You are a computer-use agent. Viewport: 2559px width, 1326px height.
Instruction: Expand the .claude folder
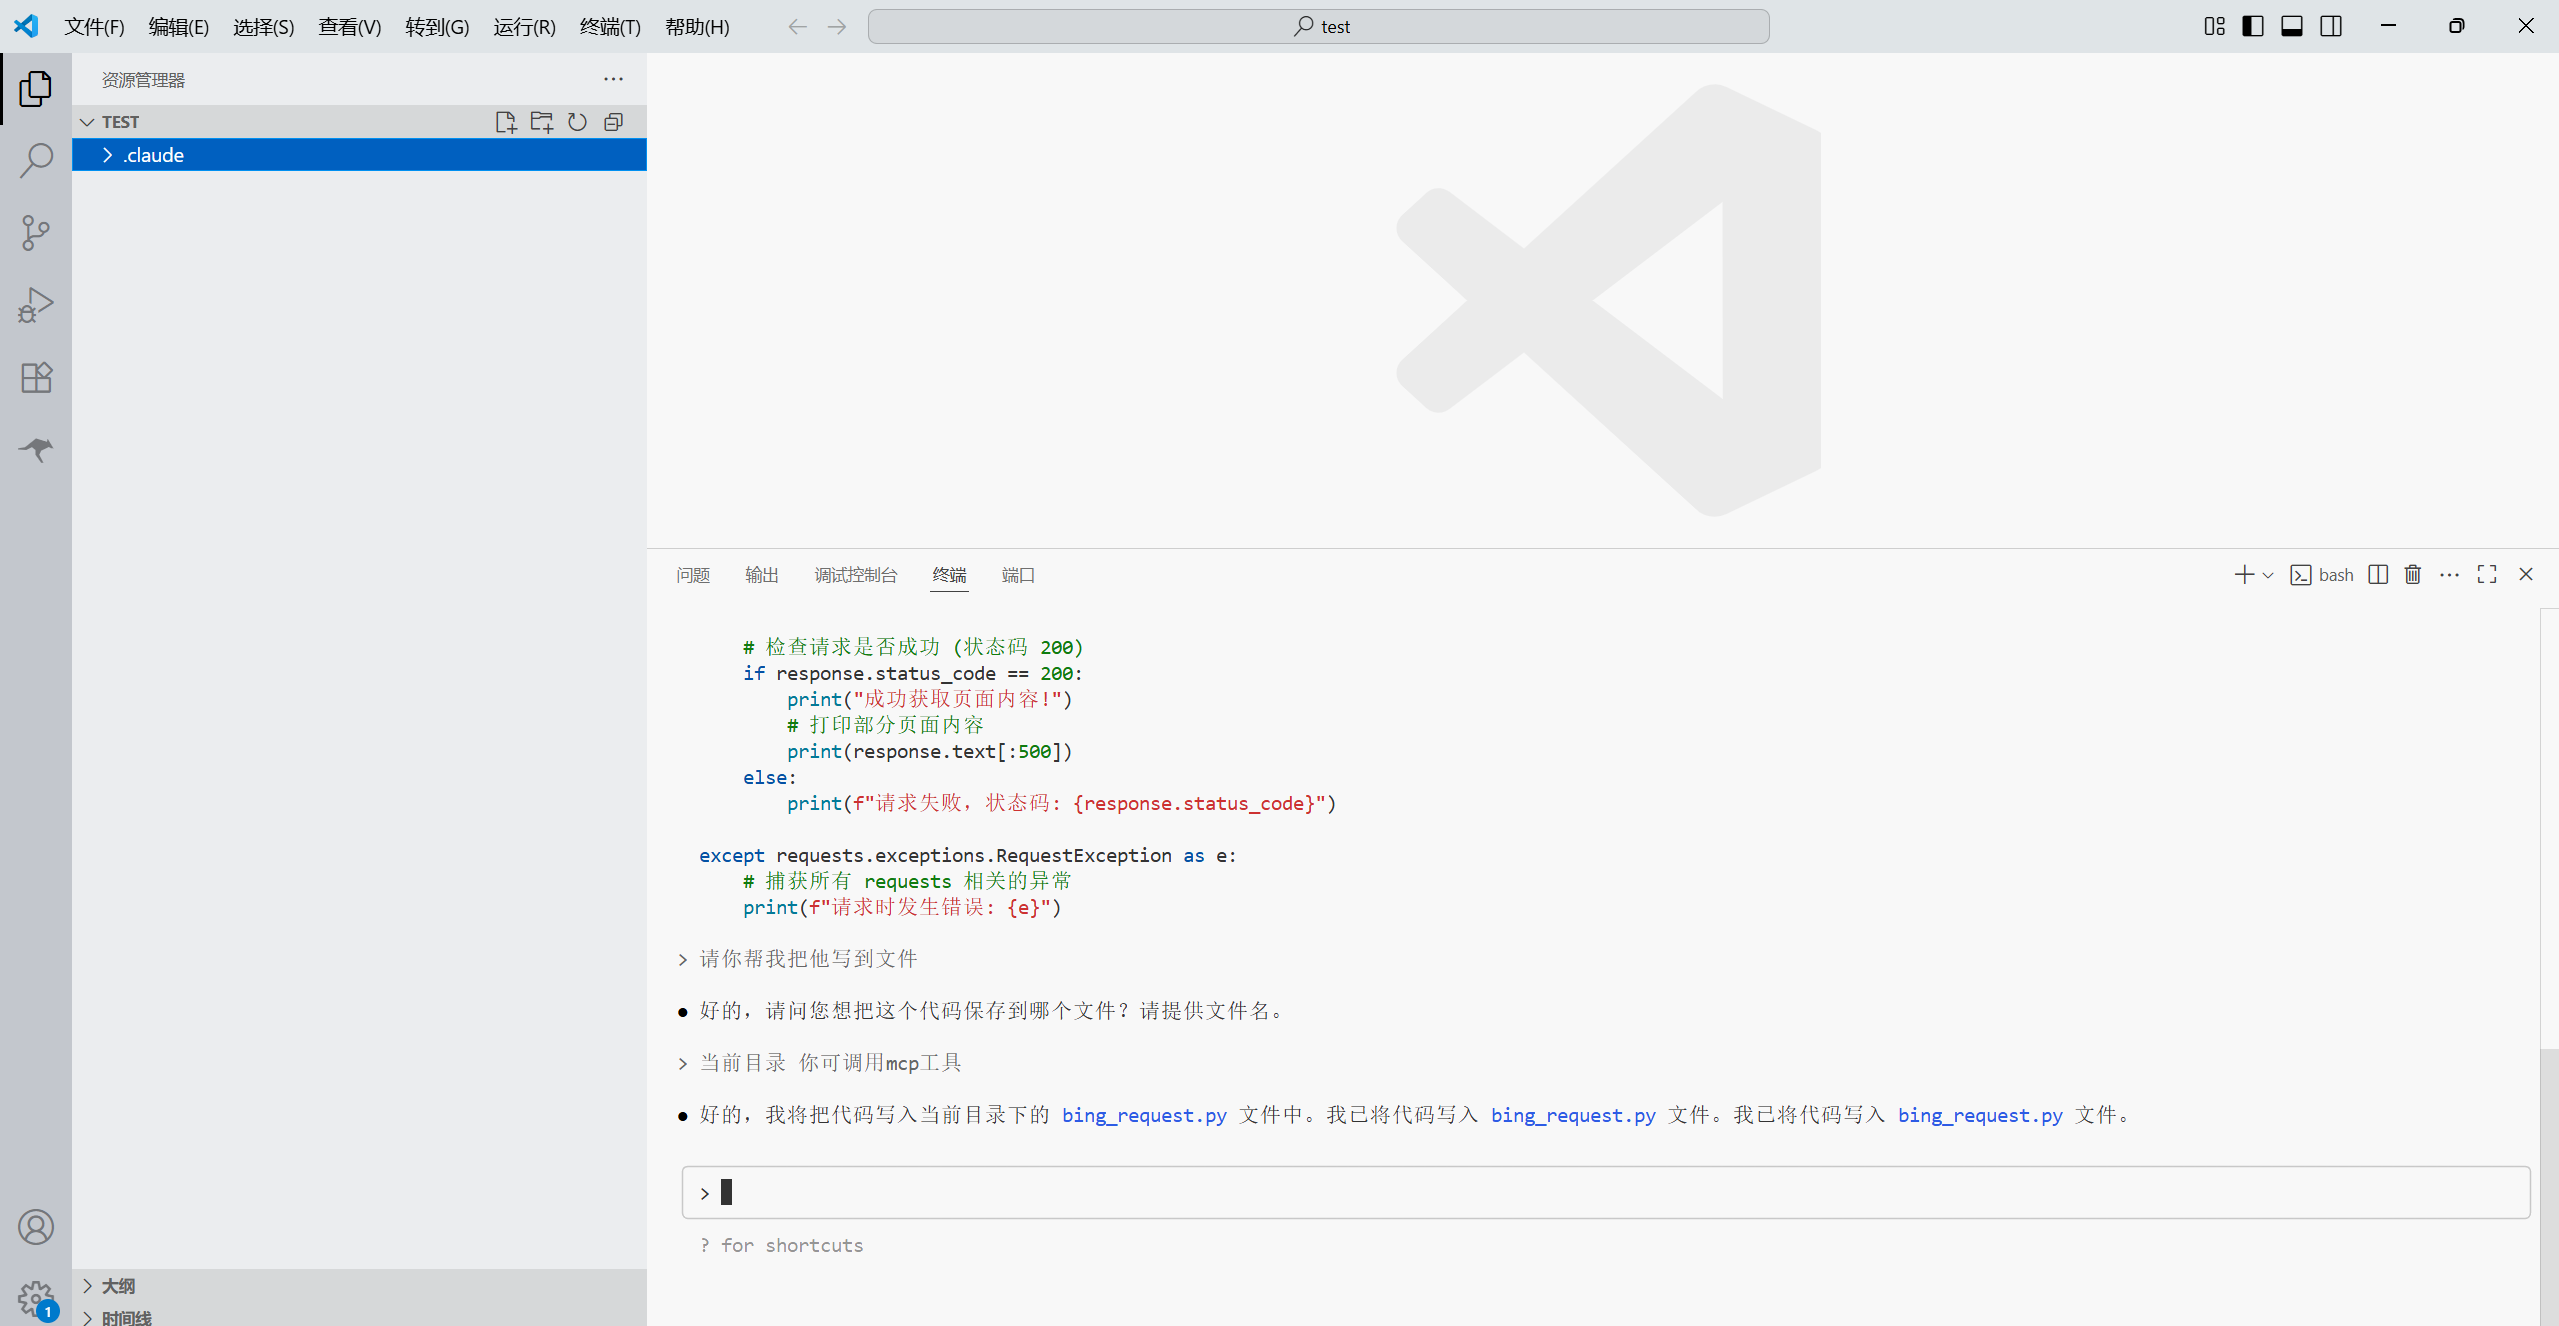(x=360, y=155)
